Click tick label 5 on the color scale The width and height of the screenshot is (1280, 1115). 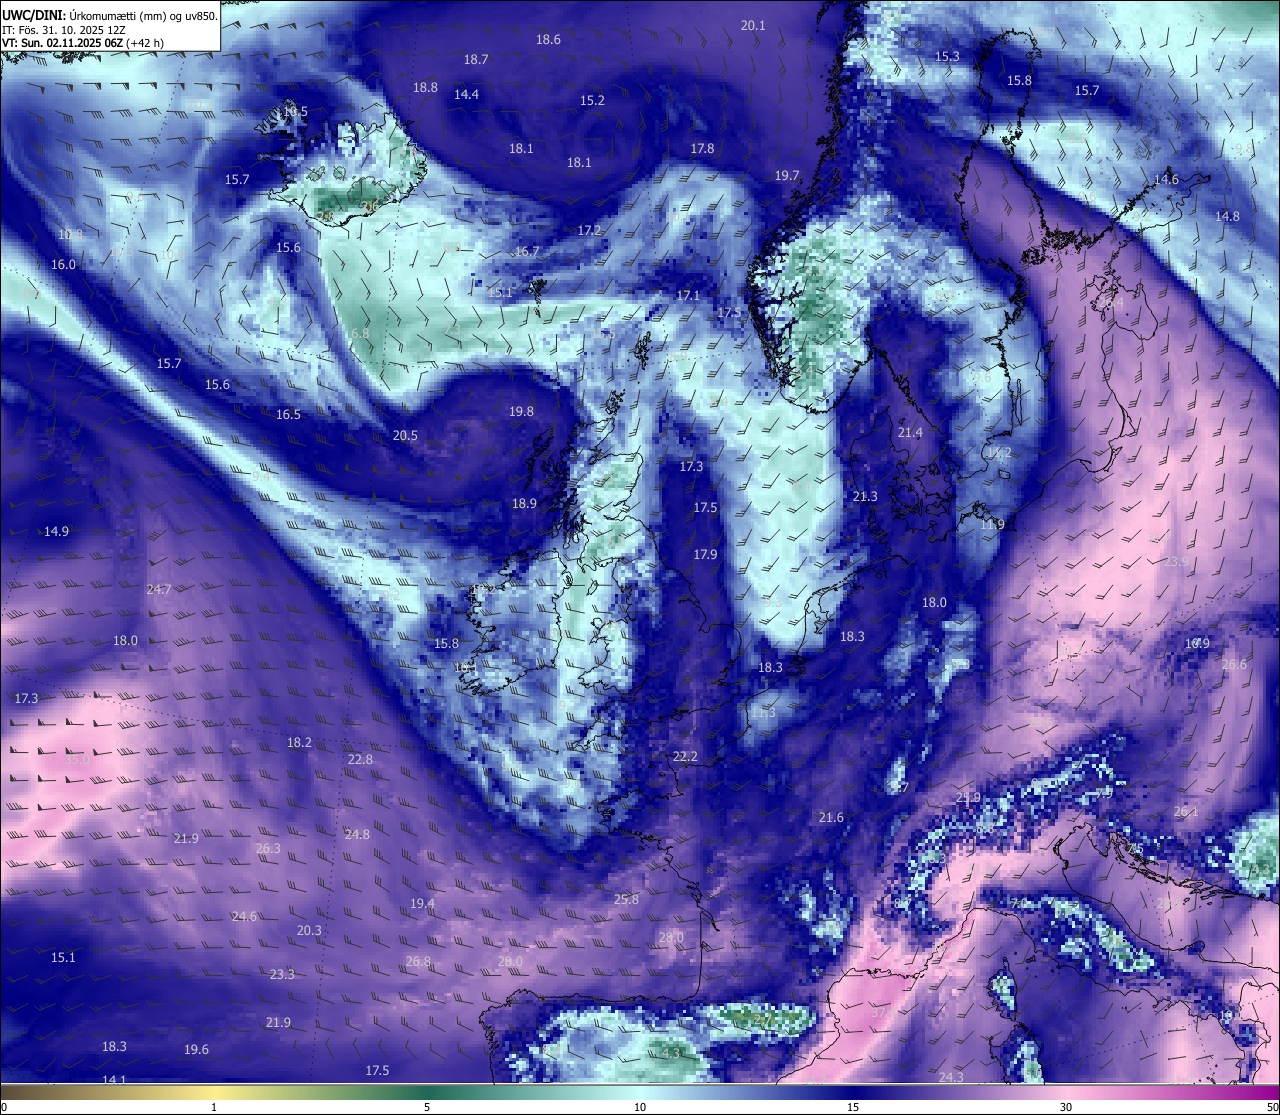tap(427, 1107)
